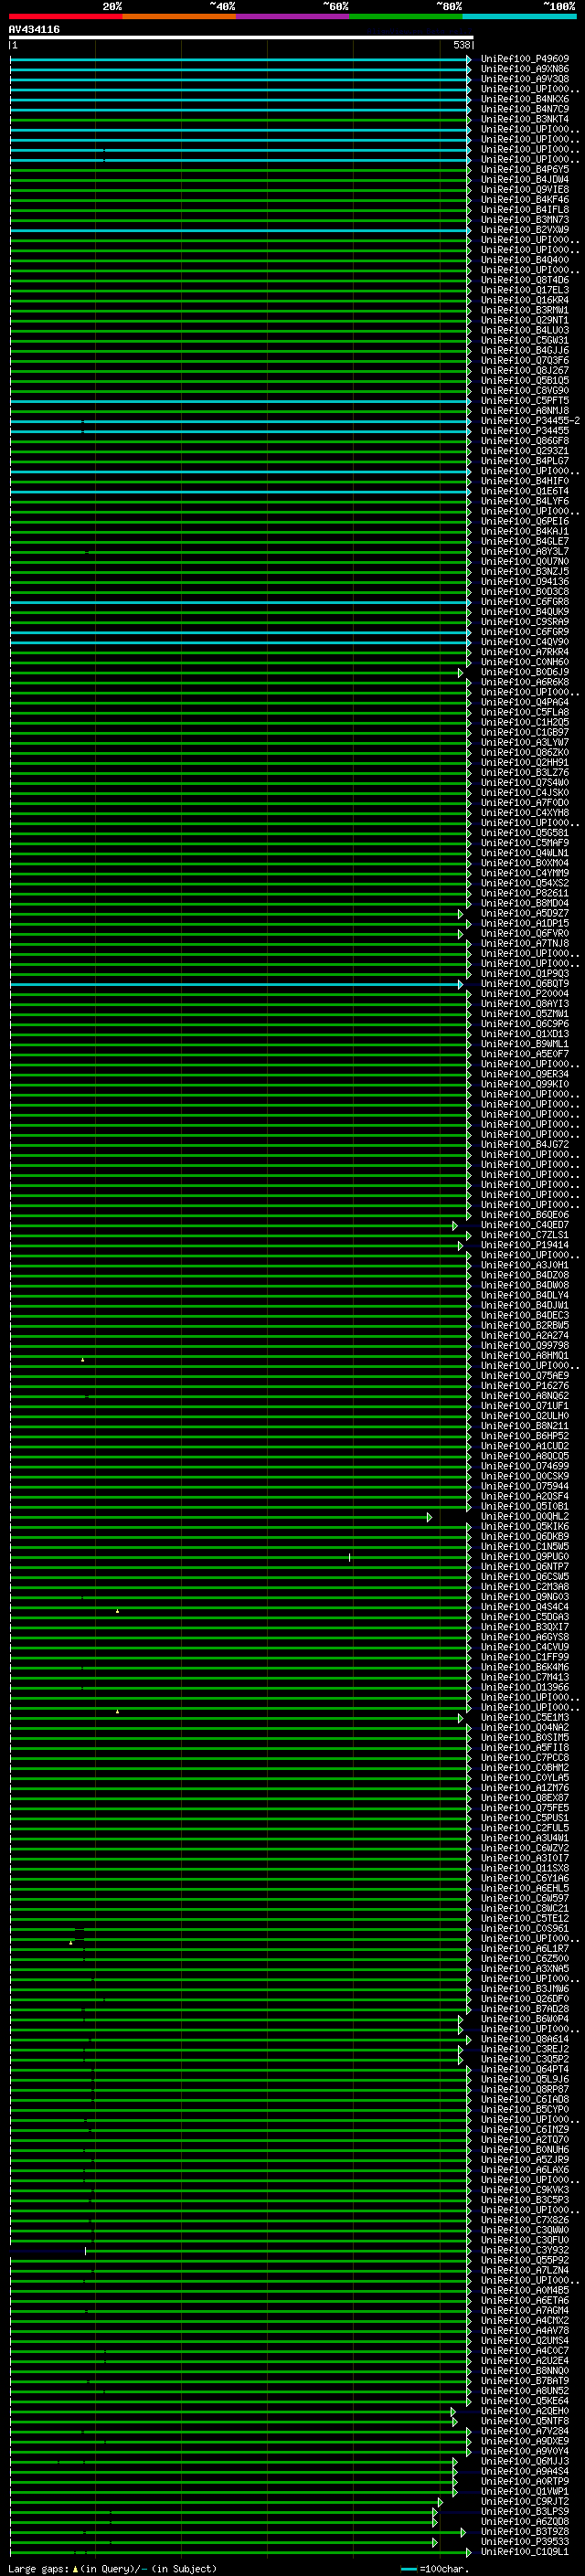
Task: Select the UniRef100_A7V284 label
Action: (x=524, y=2431)
